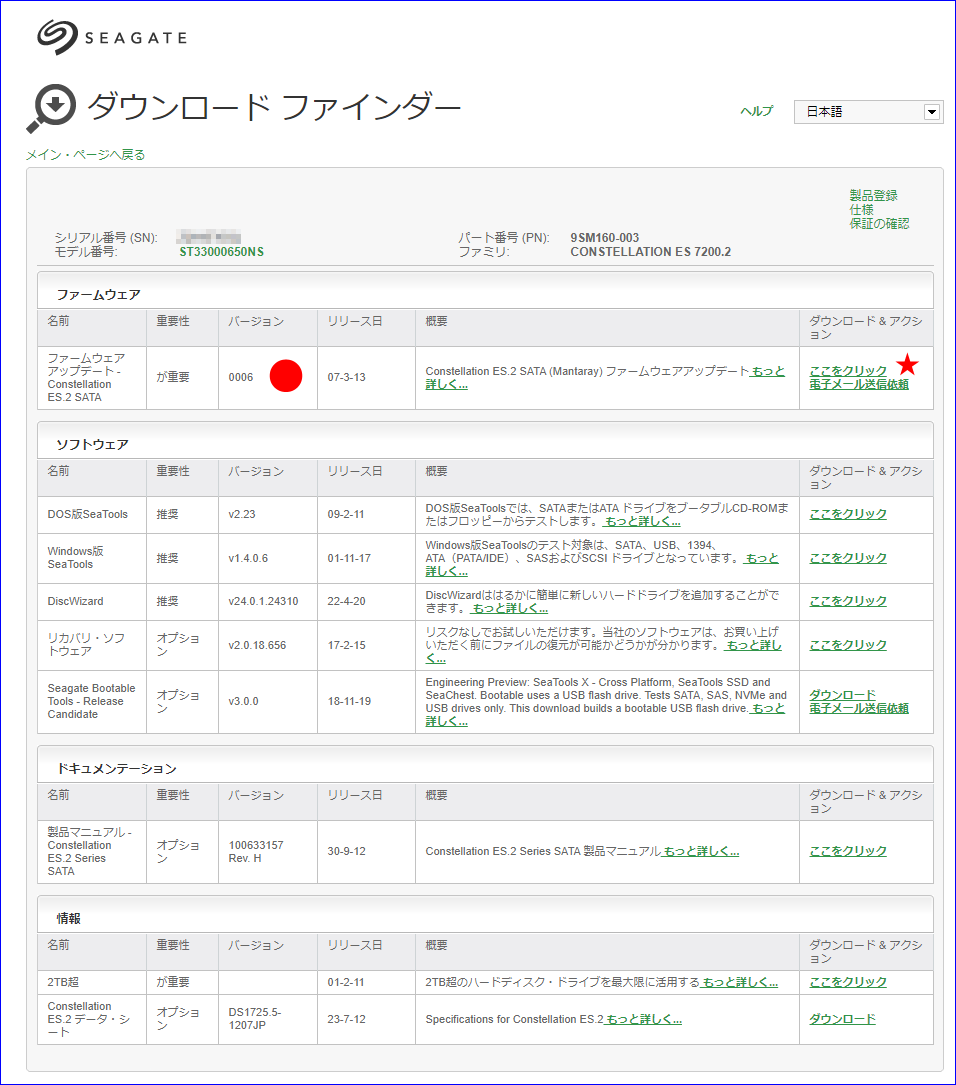Click 電子メール送信依頼 for Seagate Bootable Tools
The width and height of the screenshot is (956, 1085).
point(859,708)
